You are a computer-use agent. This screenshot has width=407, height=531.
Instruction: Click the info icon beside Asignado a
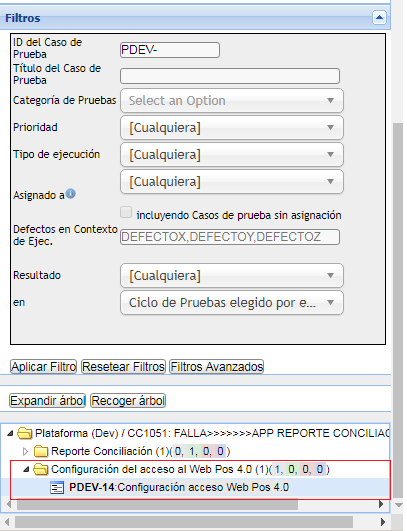70,194
